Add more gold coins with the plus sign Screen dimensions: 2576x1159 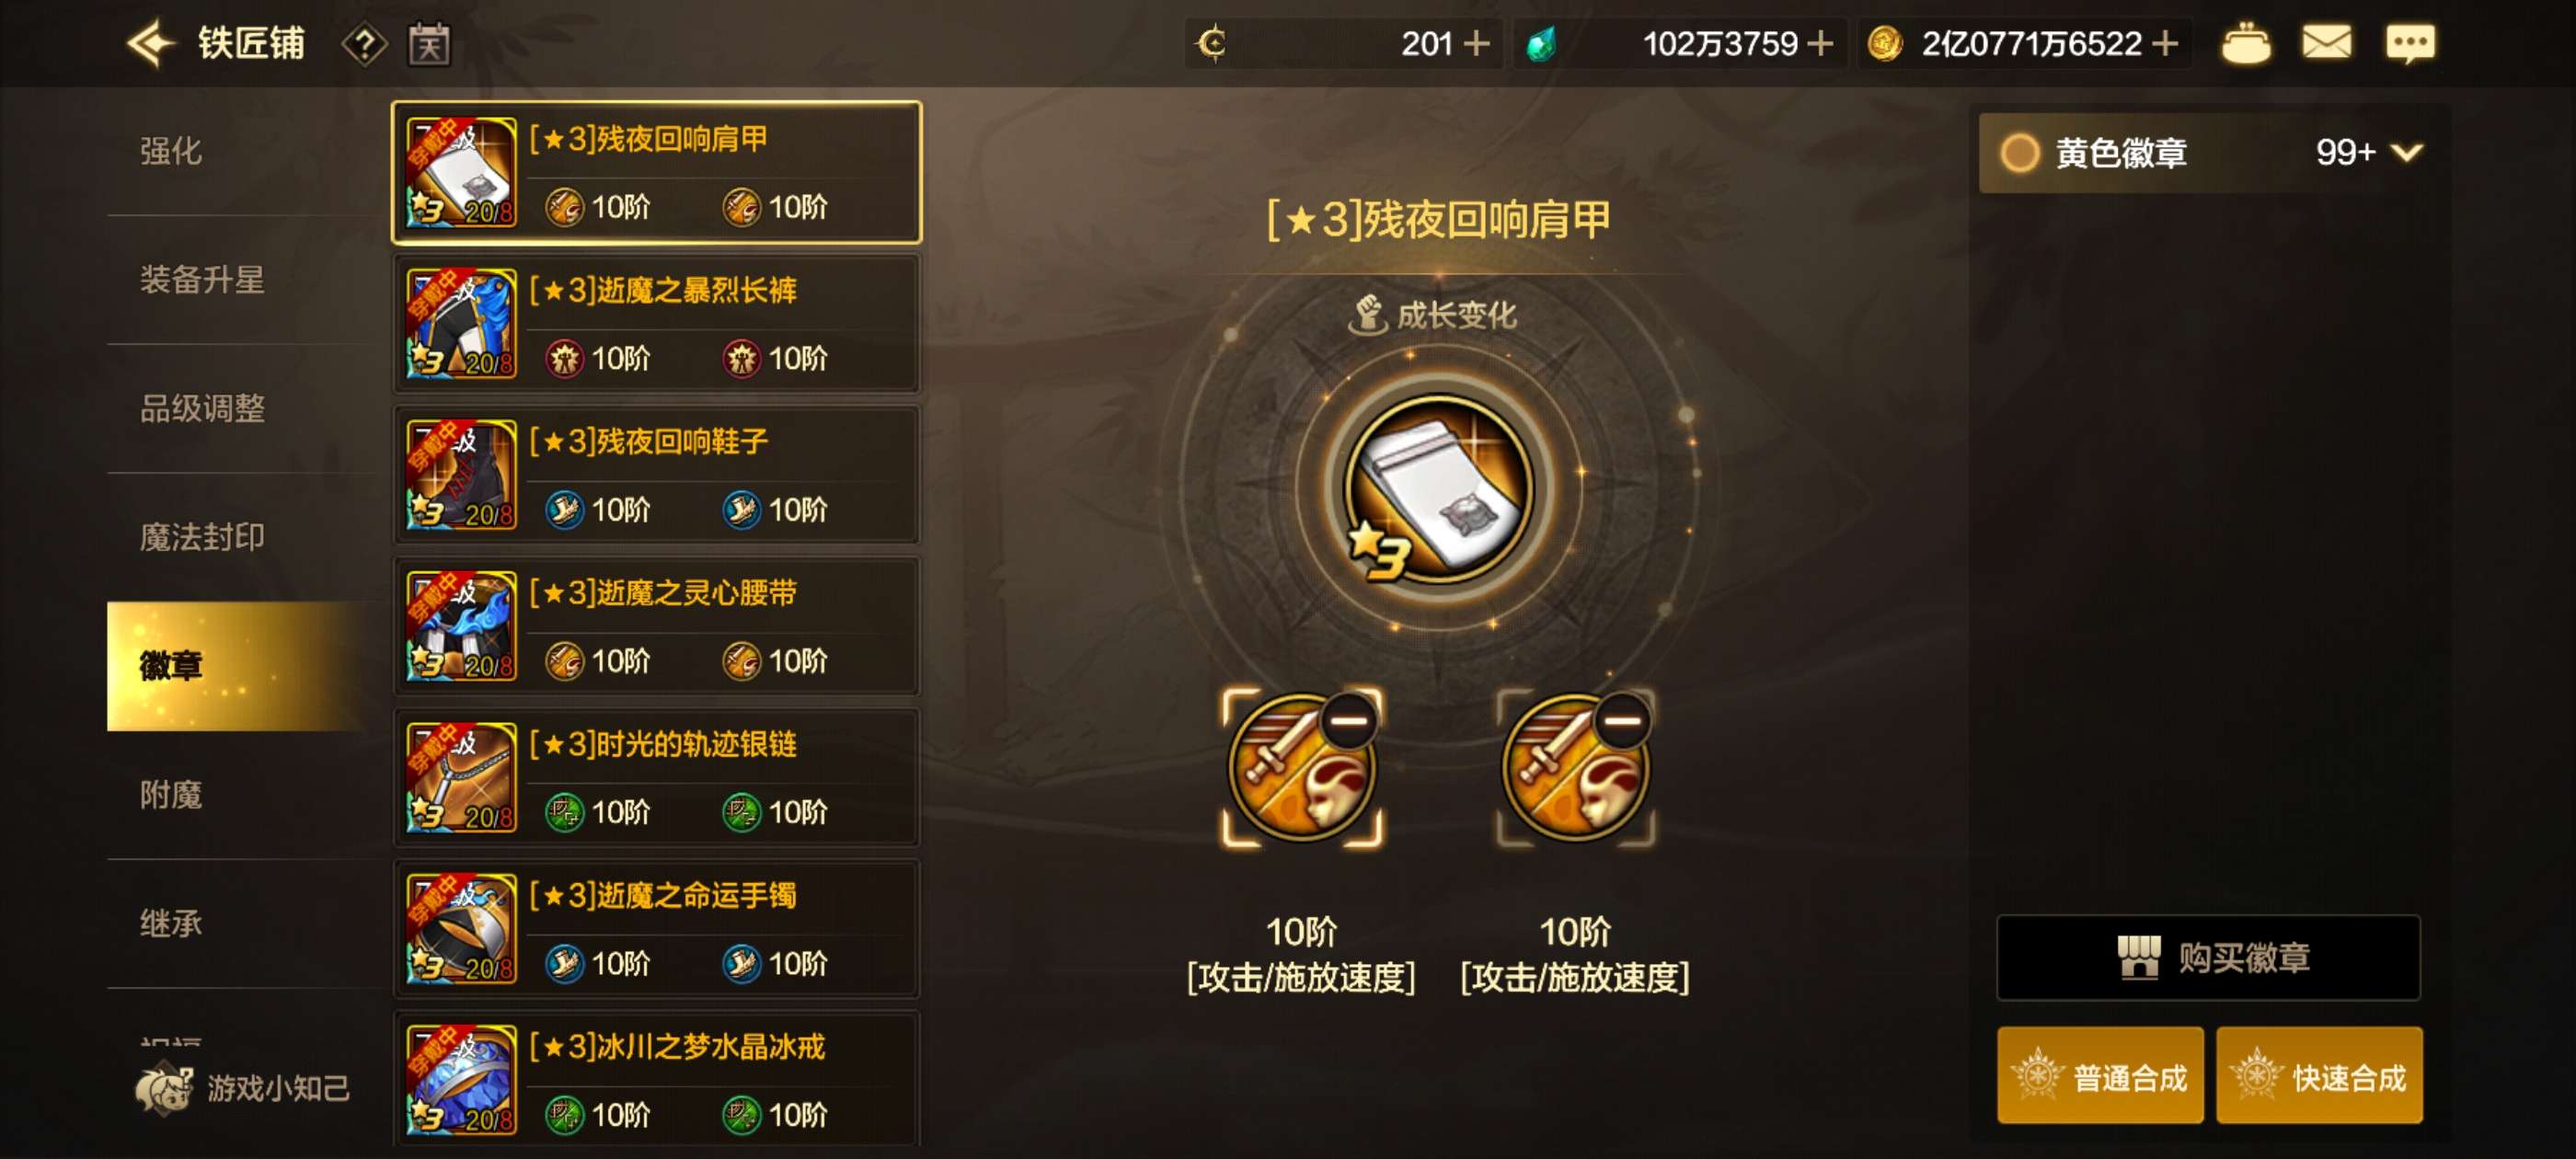click(2165, 44)
